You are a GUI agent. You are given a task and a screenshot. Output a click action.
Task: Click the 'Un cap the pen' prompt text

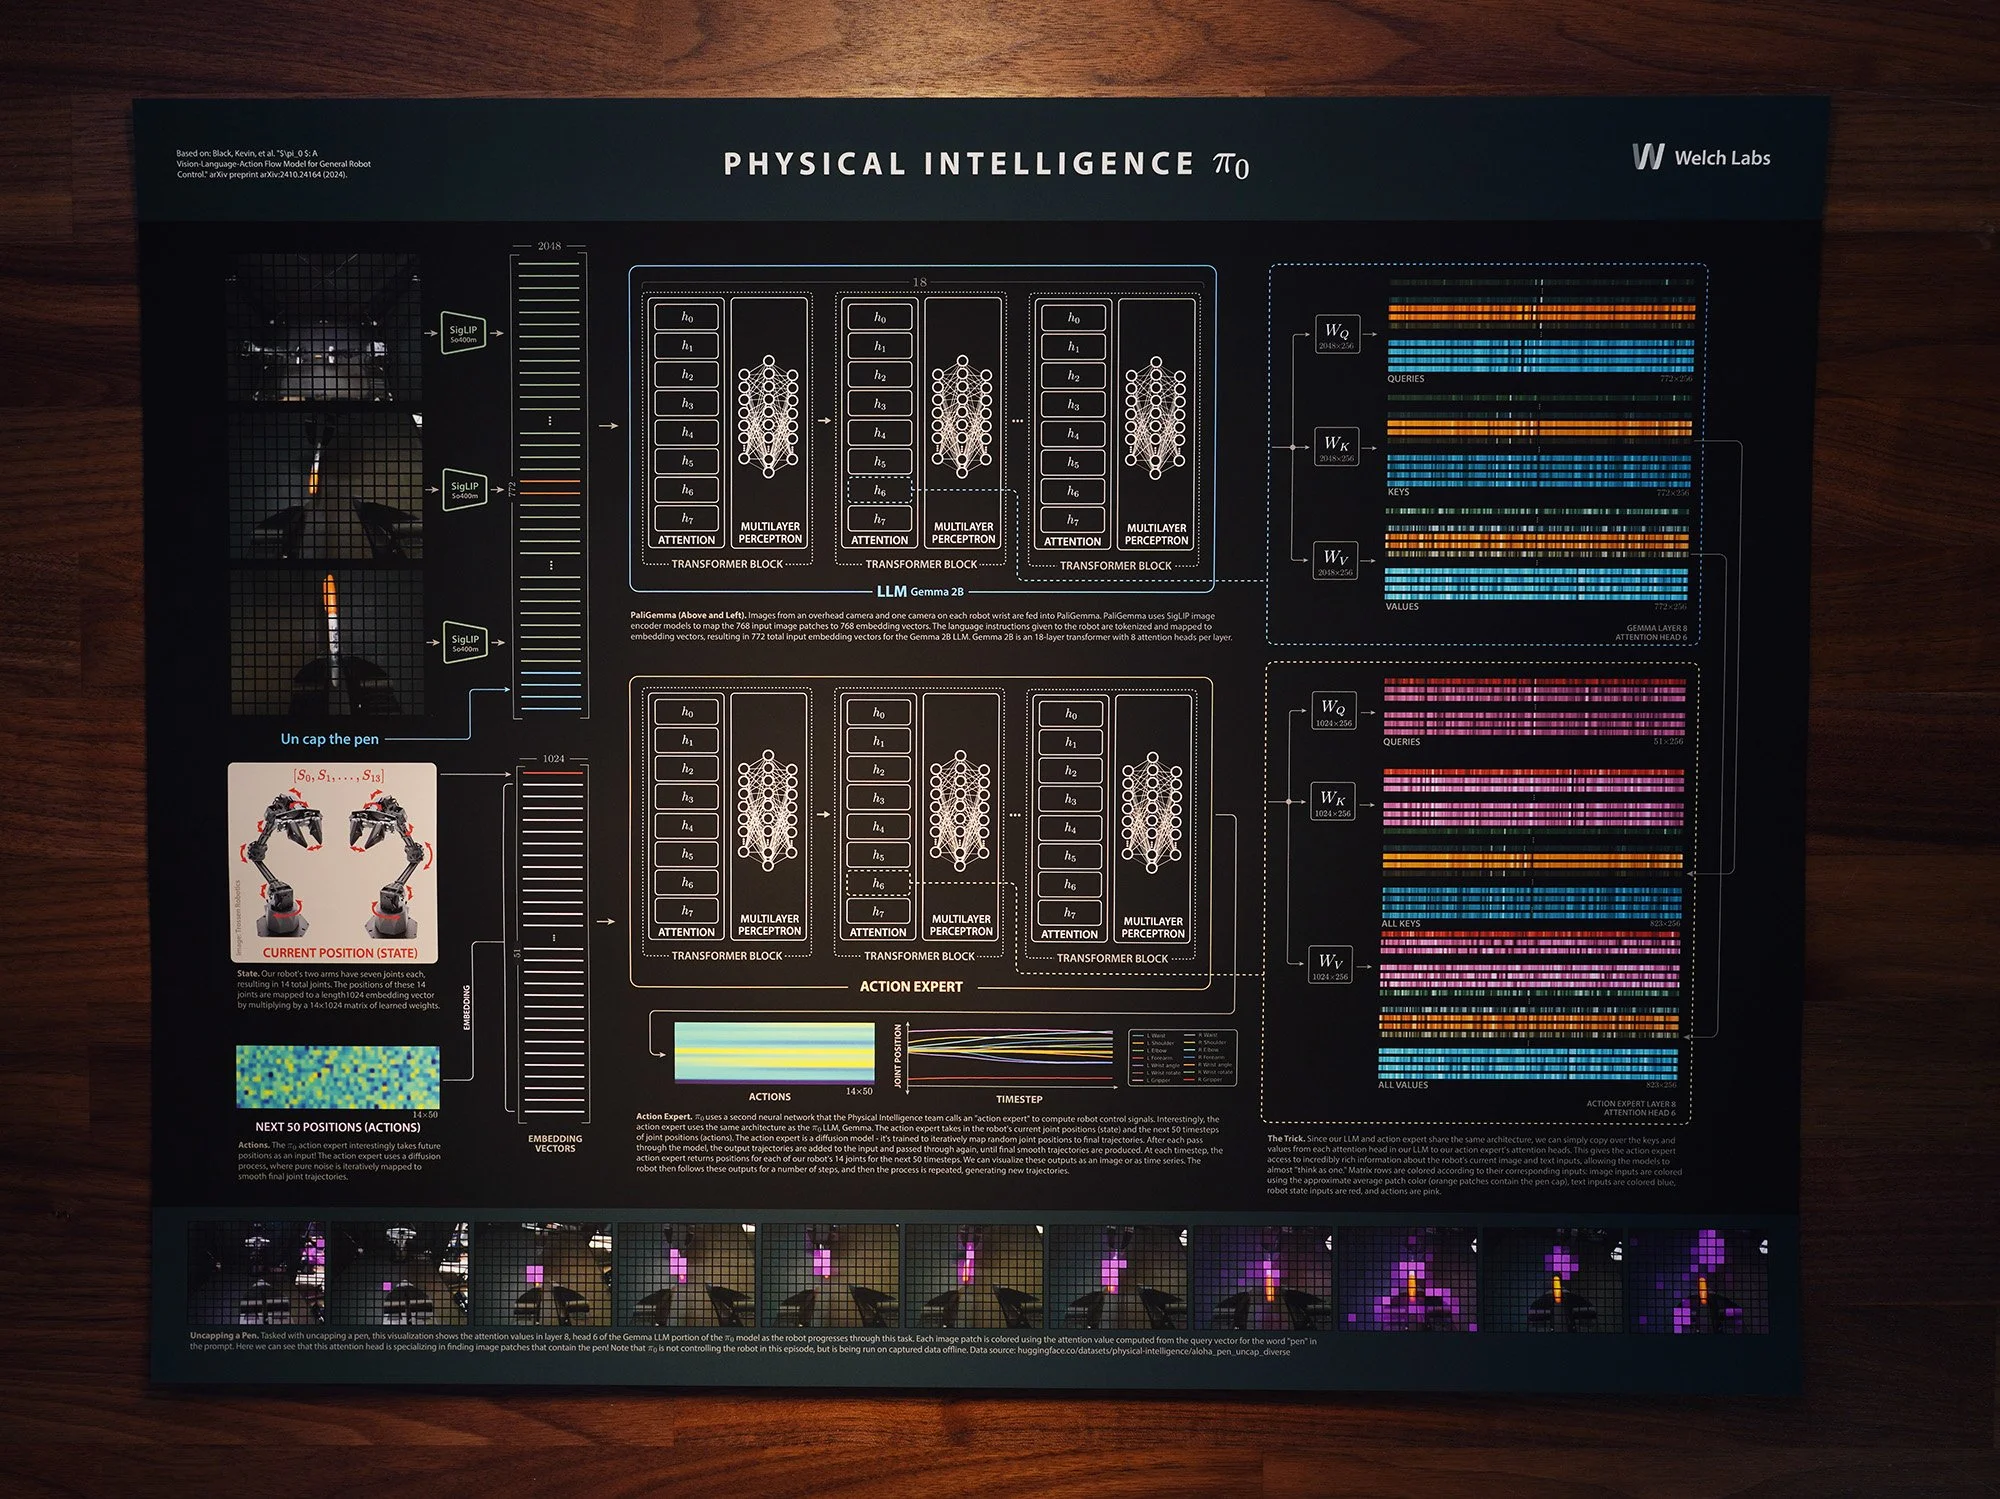click(x=329, y=739)
